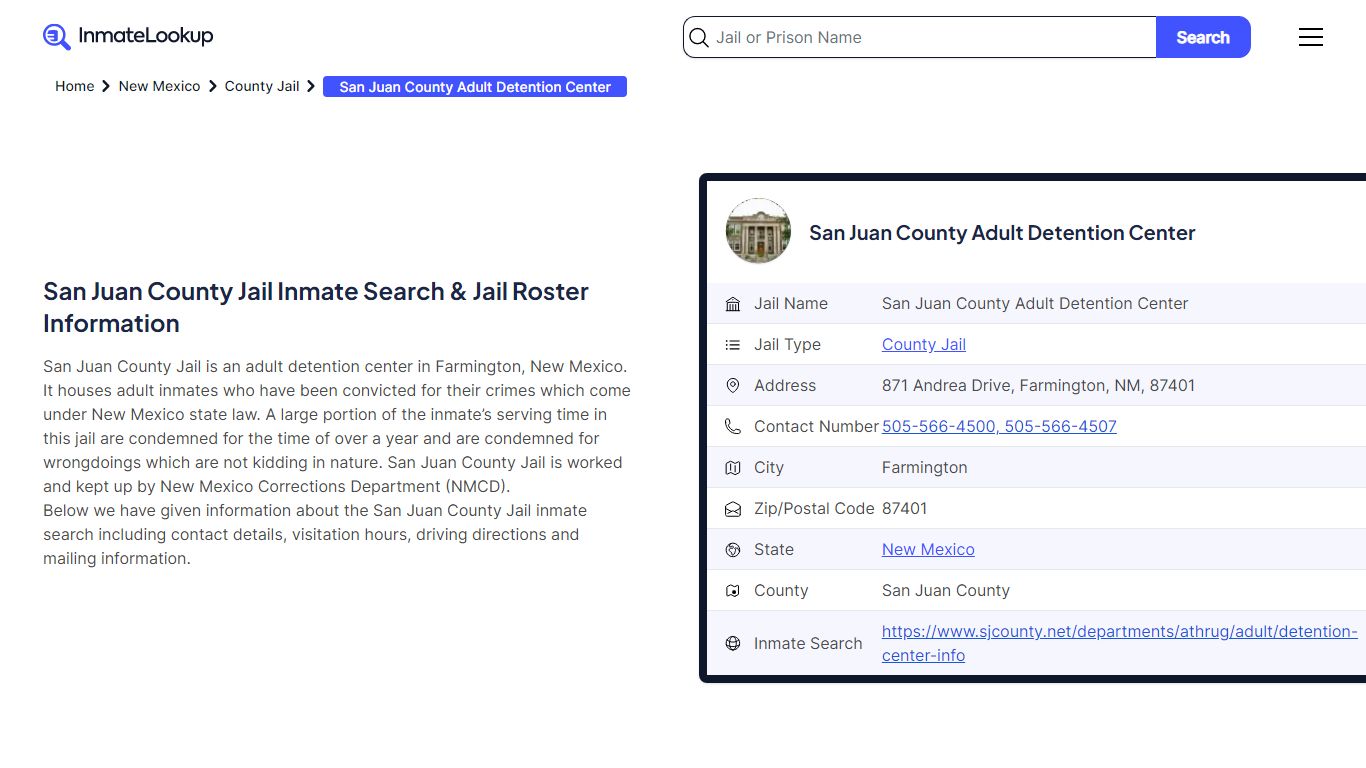
Task: Click the State globe icon
Action: coord(733,550)
